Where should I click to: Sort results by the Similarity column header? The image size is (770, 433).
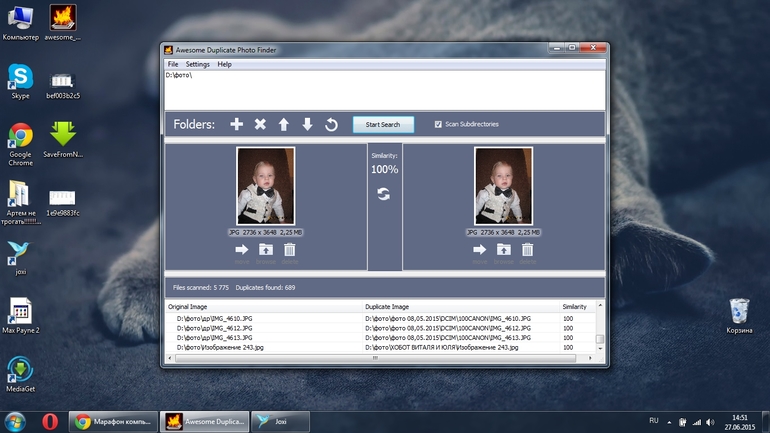click(575, 306)
